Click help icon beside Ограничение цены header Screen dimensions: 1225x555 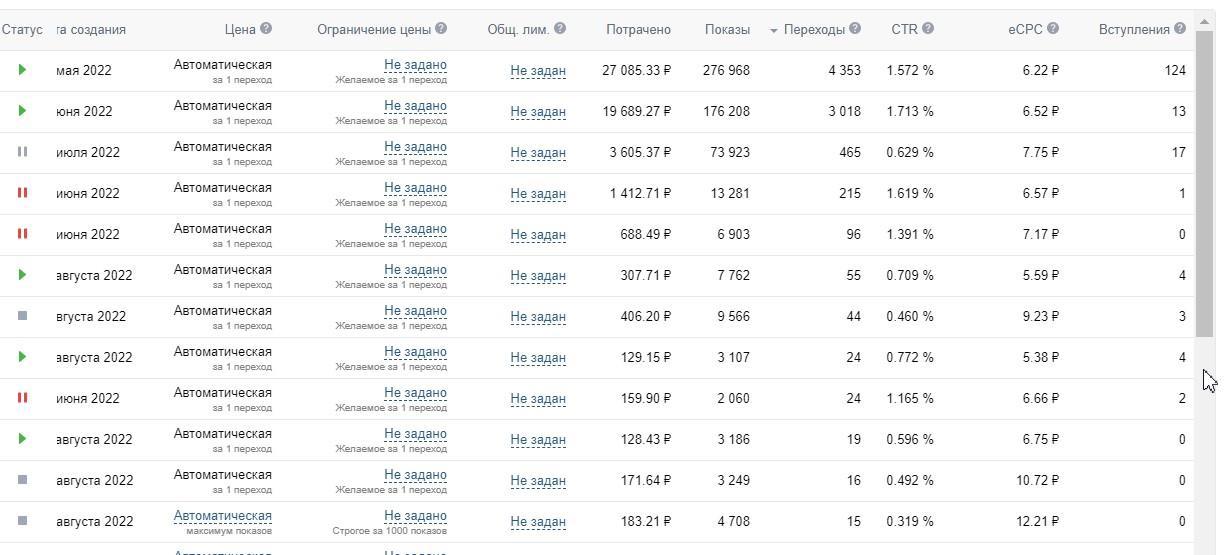[x=441, y=29]
